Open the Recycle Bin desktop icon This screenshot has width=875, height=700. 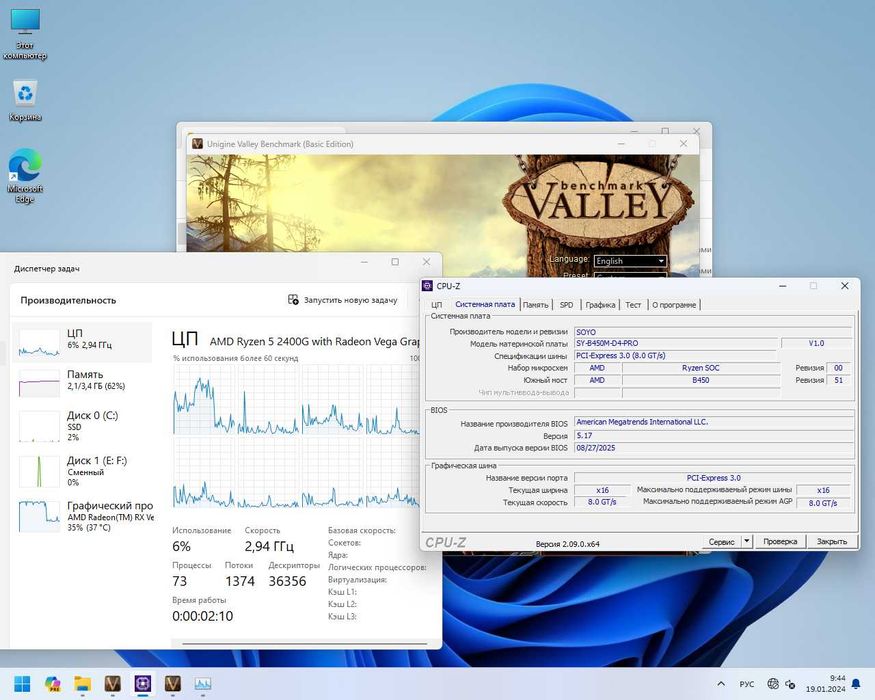(25, 100)
